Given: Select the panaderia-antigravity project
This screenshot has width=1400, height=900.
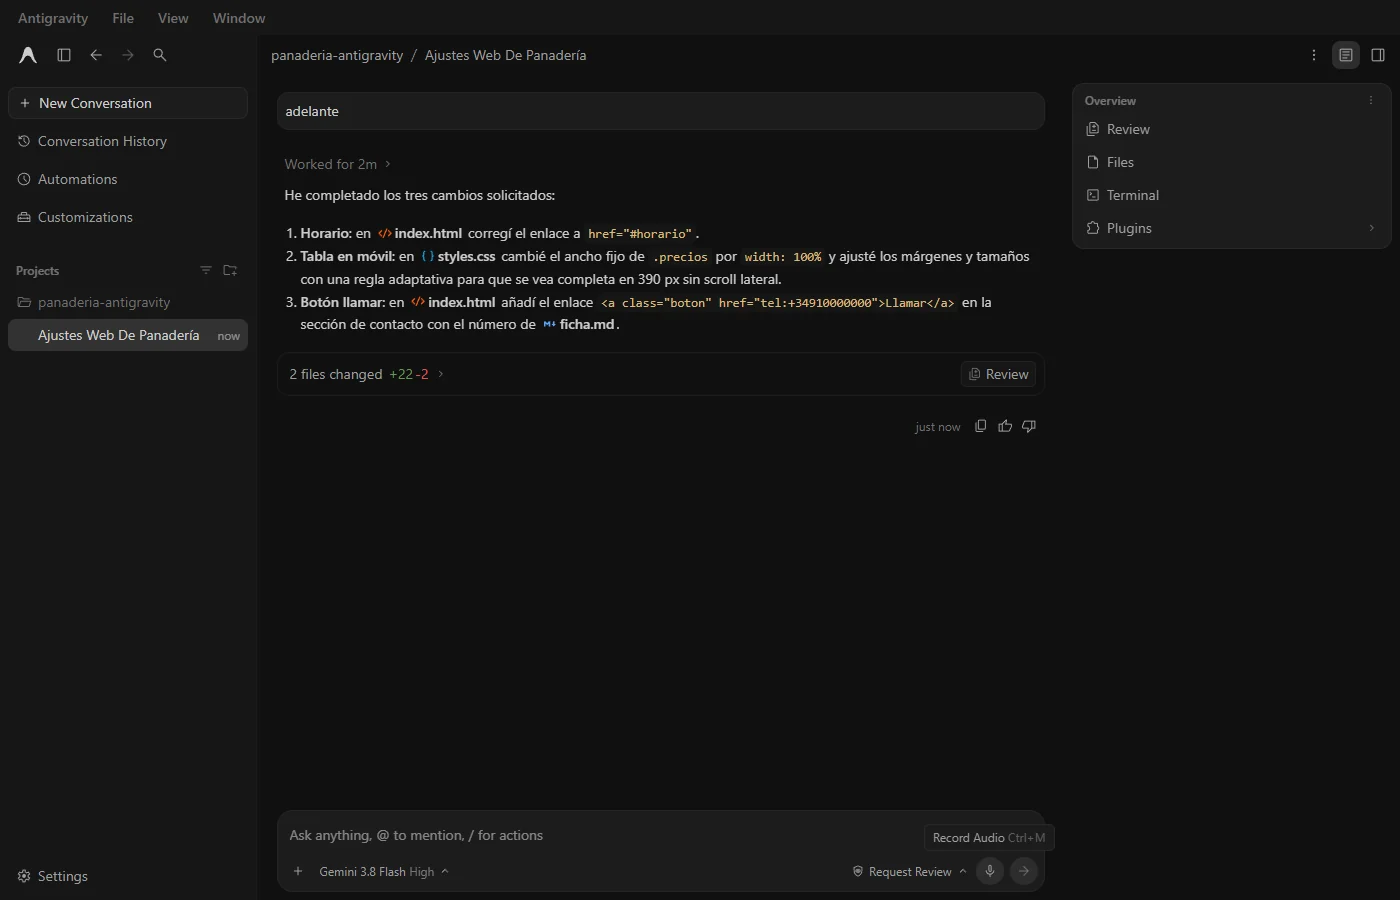Looking at the screenshot, I should (128, 302).
